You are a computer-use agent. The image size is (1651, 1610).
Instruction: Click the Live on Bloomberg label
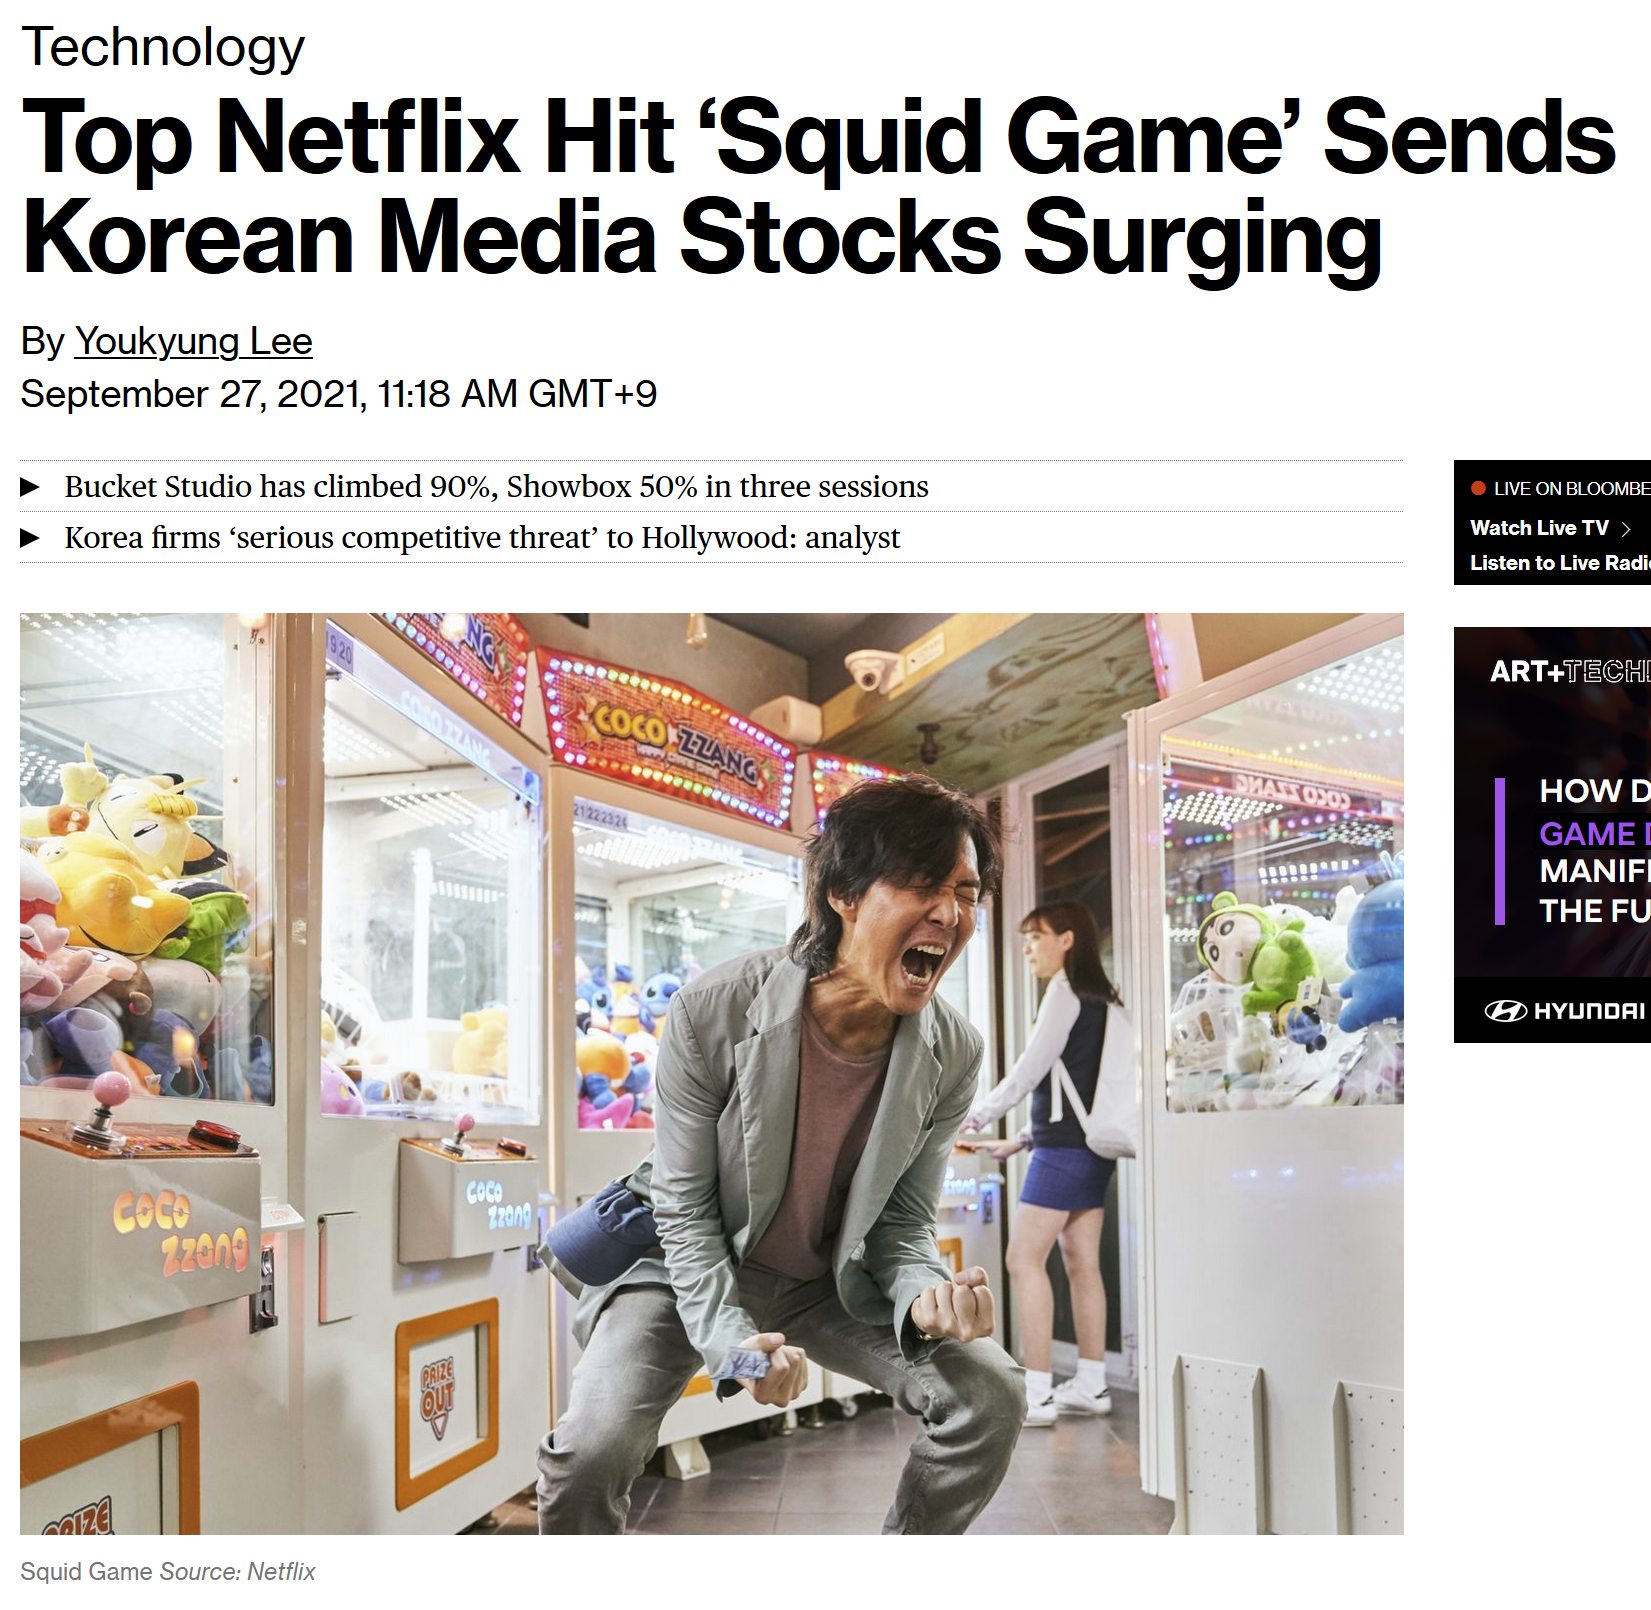coord(1572,489)
